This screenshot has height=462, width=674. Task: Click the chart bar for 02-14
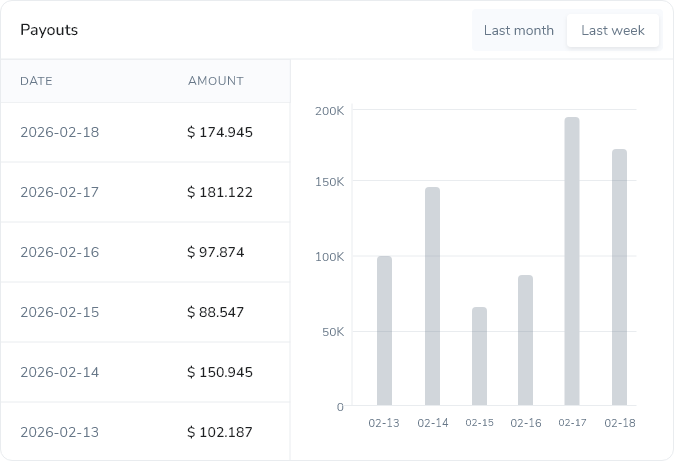click(432, 297)
